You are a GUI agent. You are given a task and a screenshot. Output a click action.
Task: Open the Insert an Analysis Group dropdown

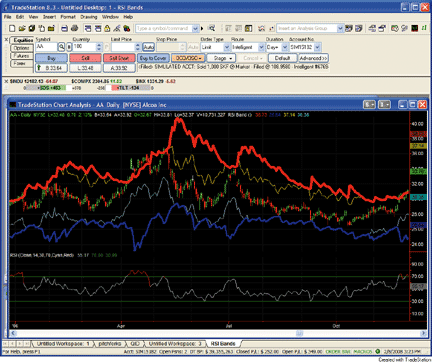340,29
